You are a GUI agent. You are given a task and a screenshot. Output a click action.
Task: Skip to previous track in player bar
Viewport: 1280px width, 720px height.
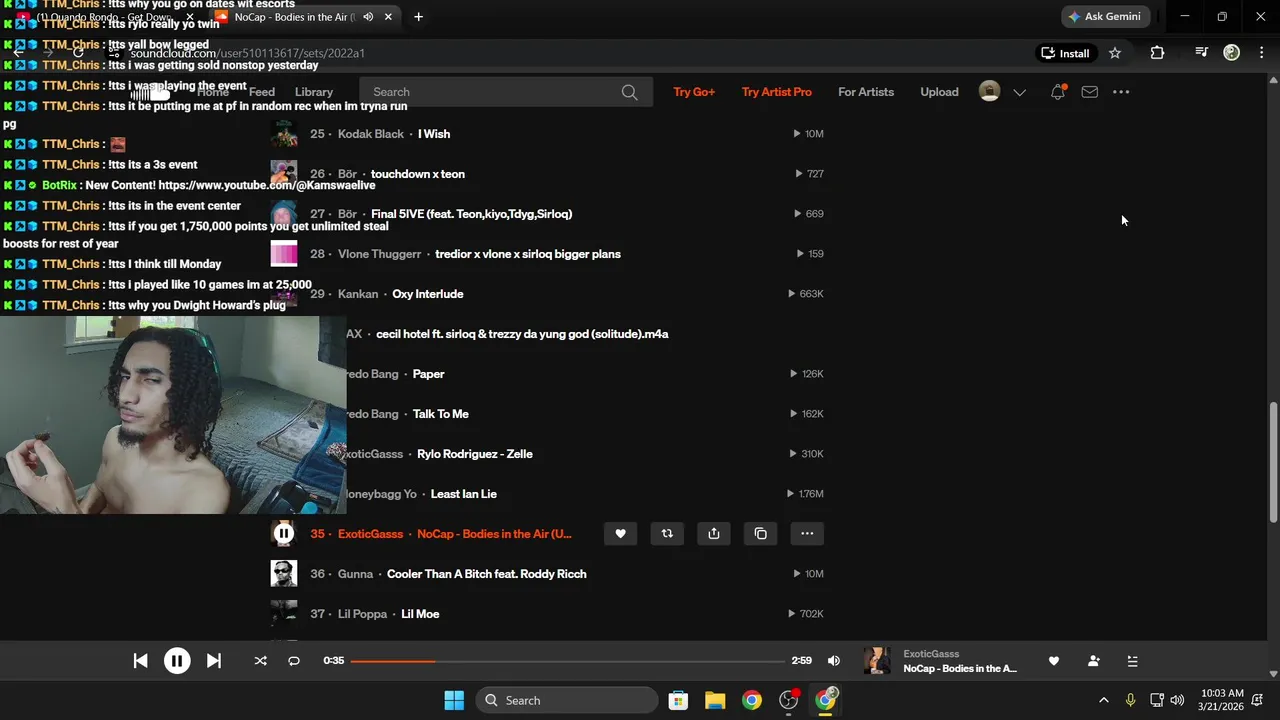pyautogui.click(x=141, y=661)
